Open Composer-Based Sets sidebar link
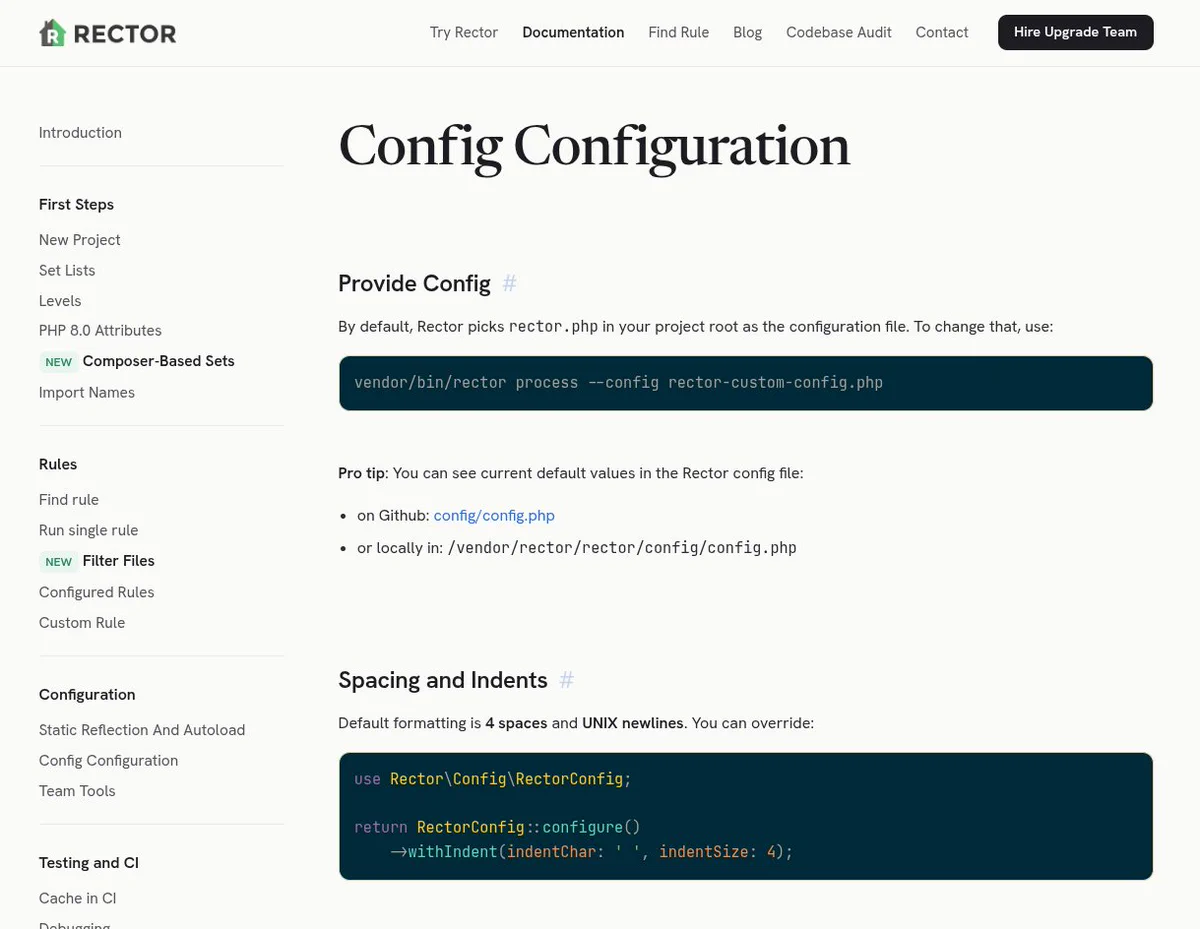 pos(158,361)
